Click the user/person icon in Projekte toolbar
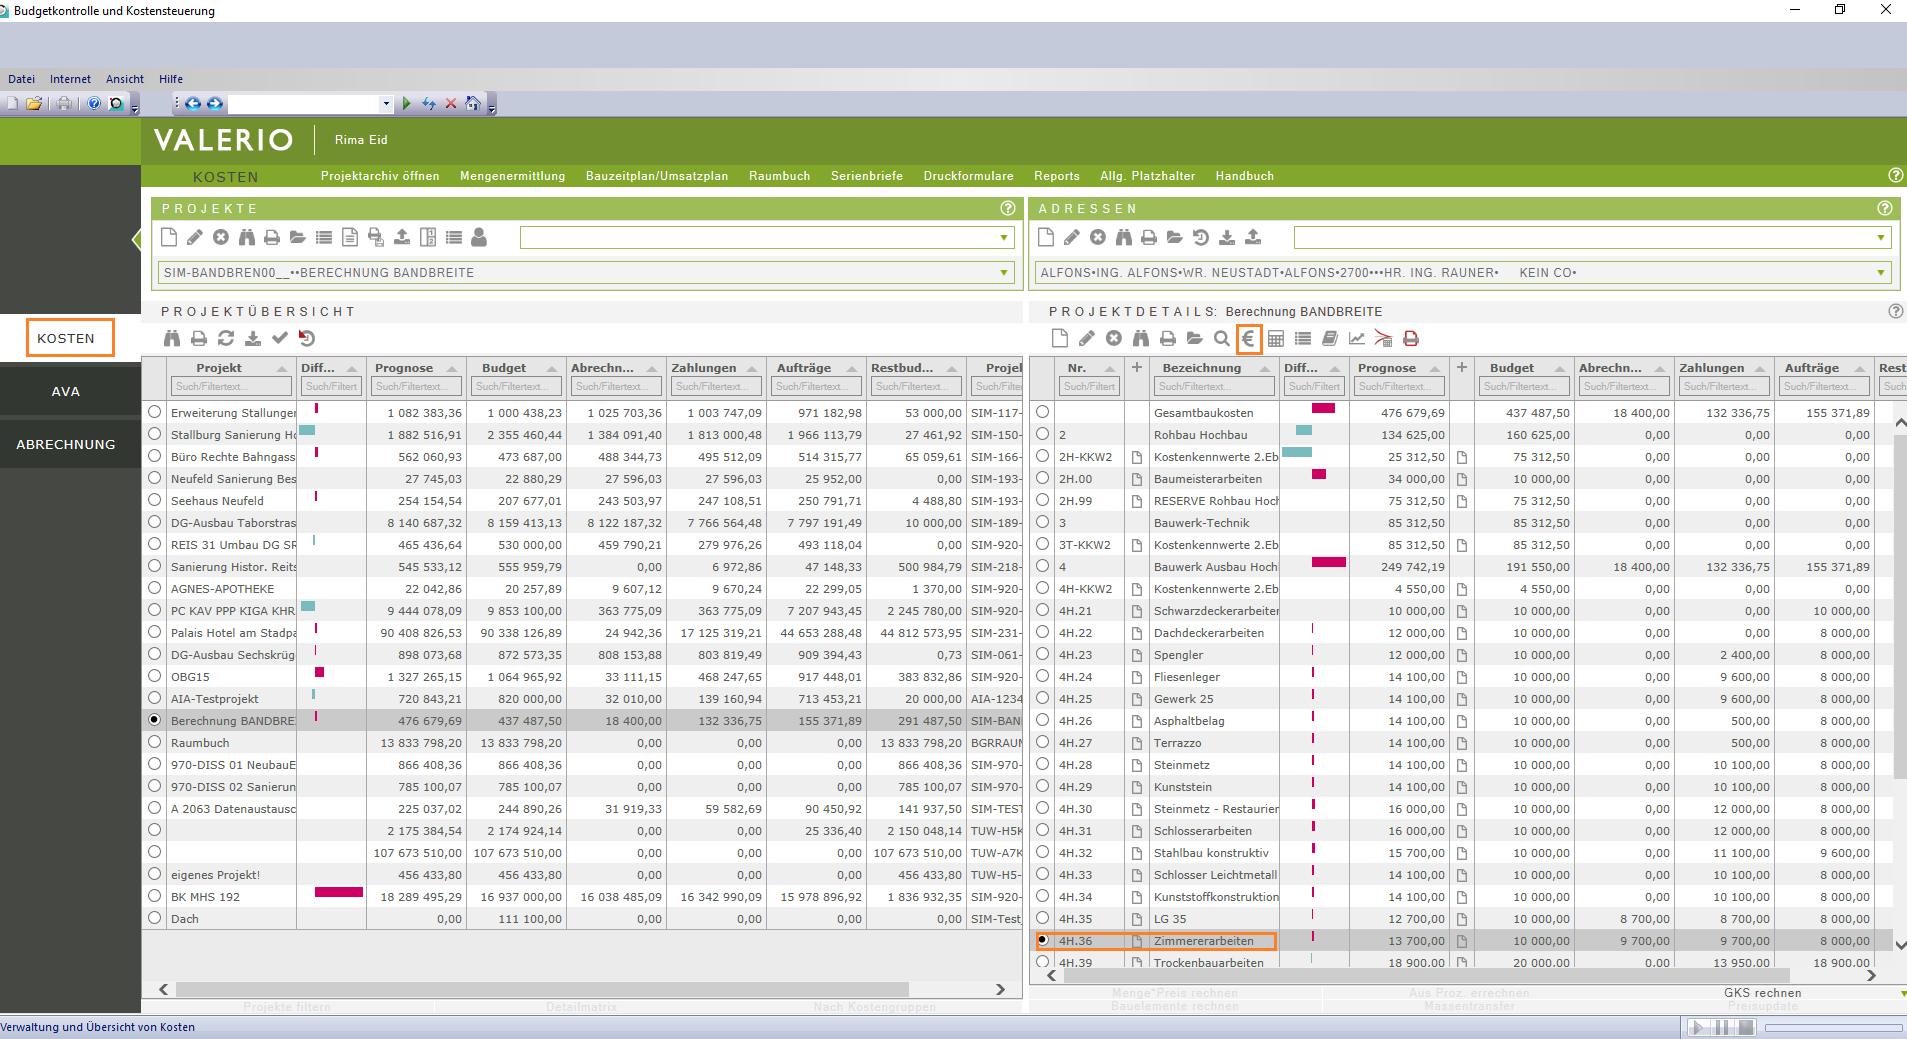This screenshot has height=1039, width=1907. [x=479, y=237]
